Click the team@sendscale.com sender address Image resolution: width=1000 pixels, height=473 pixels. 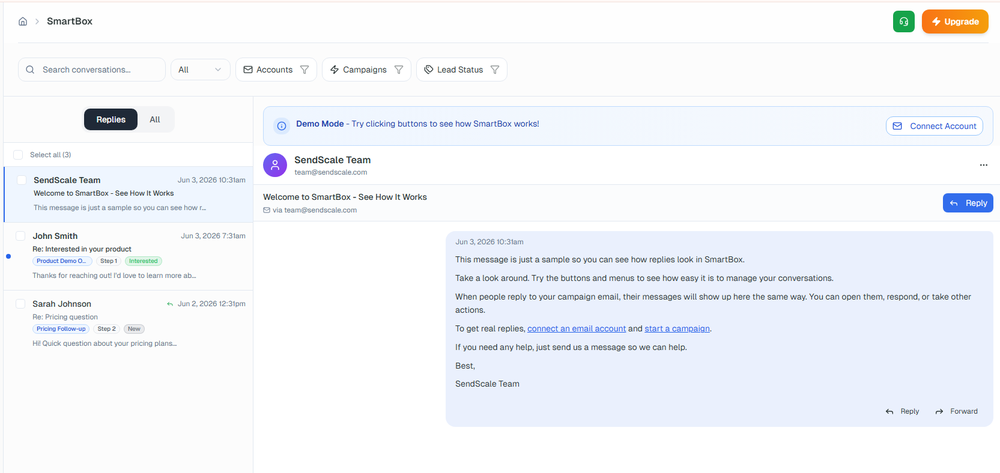[330, 172]
